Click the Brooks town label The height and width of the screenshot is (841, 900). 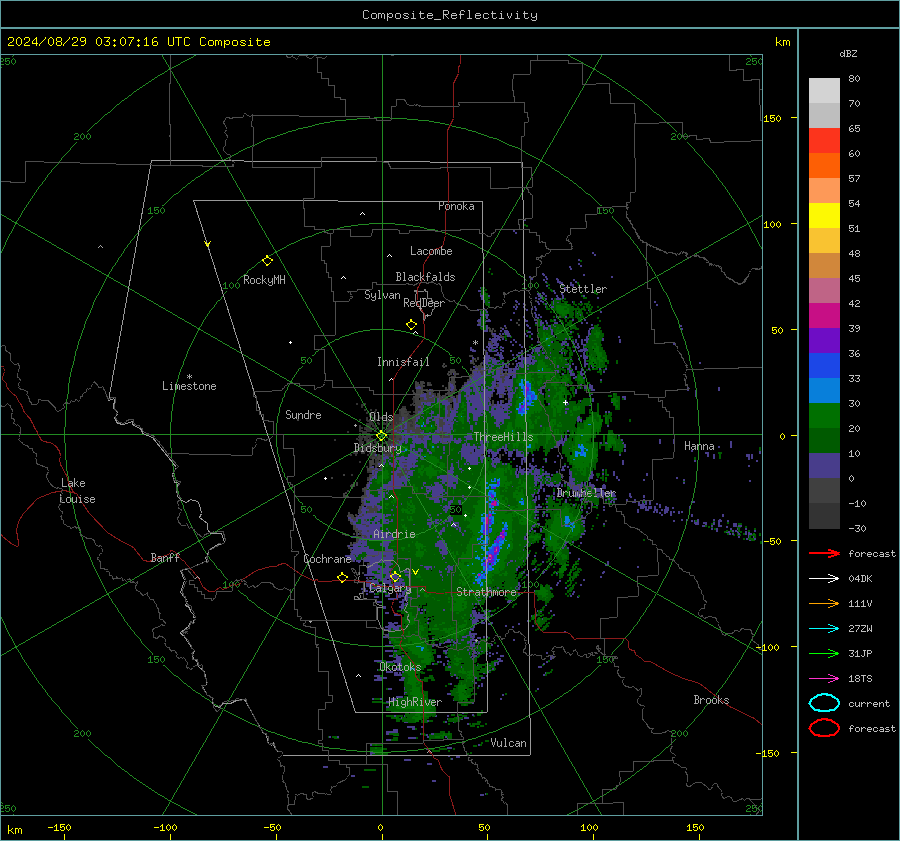point(711,700)
